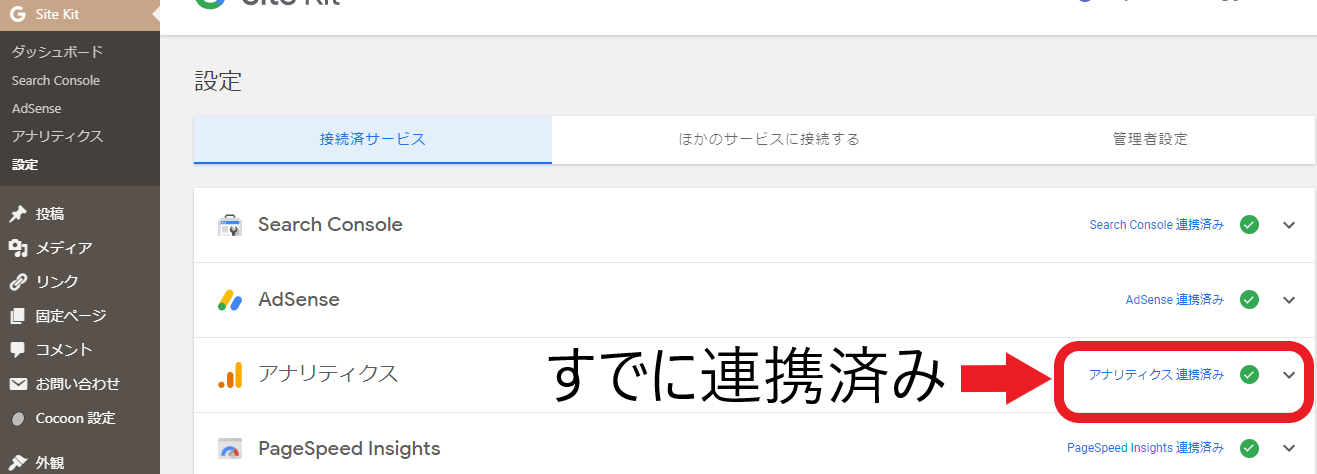Switch to ほかのサービスに接続する tab

[768, 139]
